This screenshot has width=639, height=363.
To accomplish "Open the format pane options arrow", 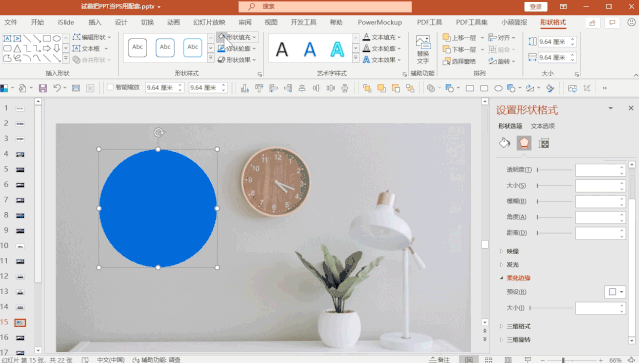I will click(x=610, y=108).
